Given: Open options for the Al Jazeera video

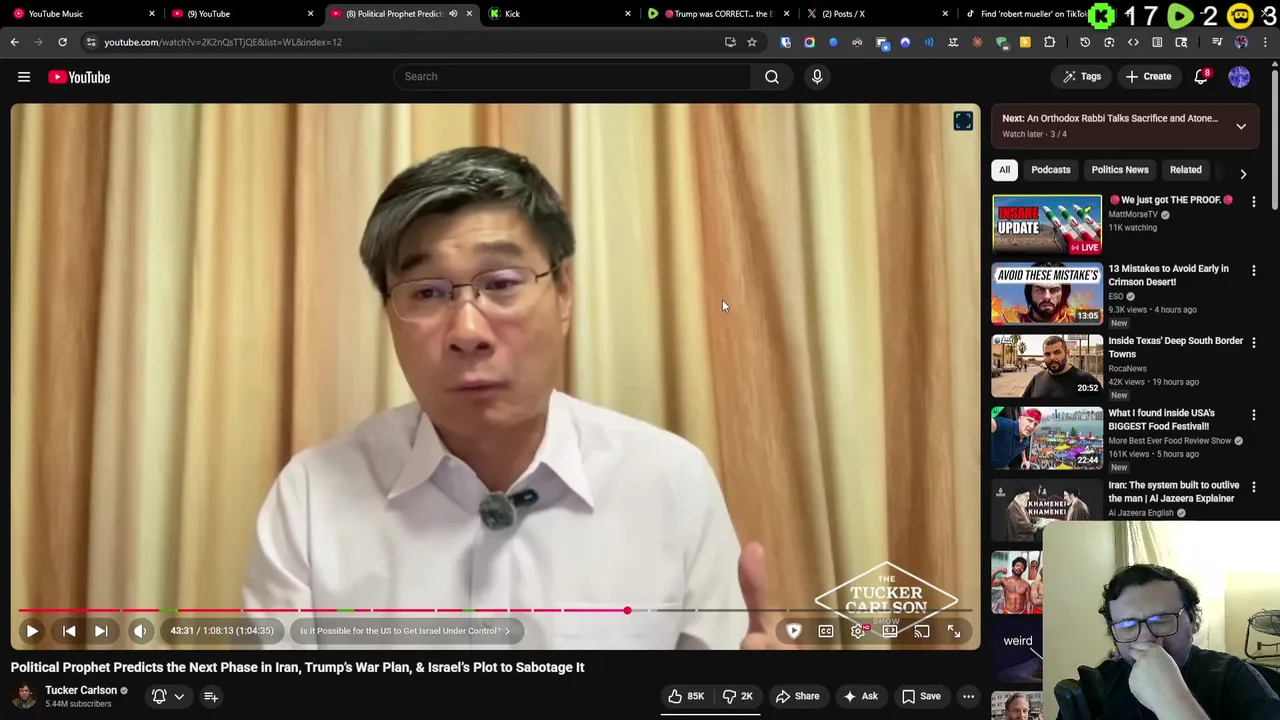Looking at the screenshot, I should click(1253, 487).
